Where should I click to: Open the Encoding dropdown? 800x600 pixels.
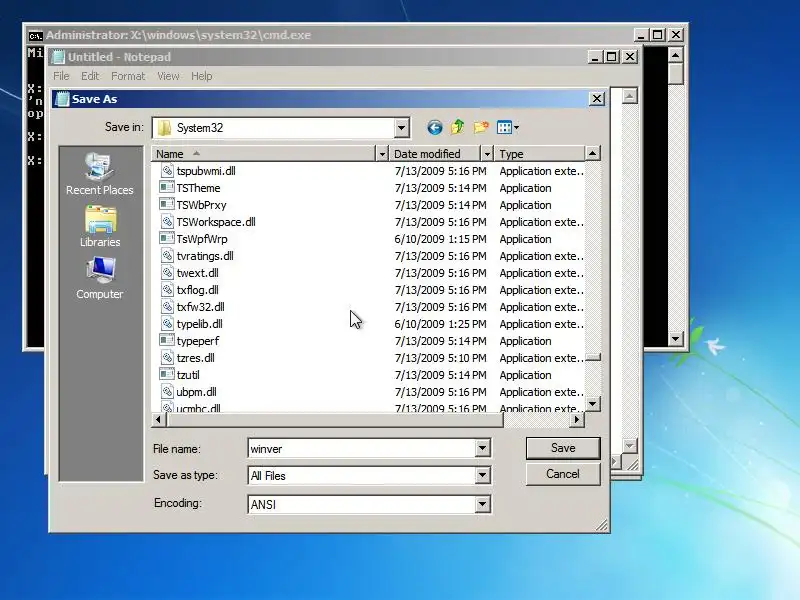482,504
